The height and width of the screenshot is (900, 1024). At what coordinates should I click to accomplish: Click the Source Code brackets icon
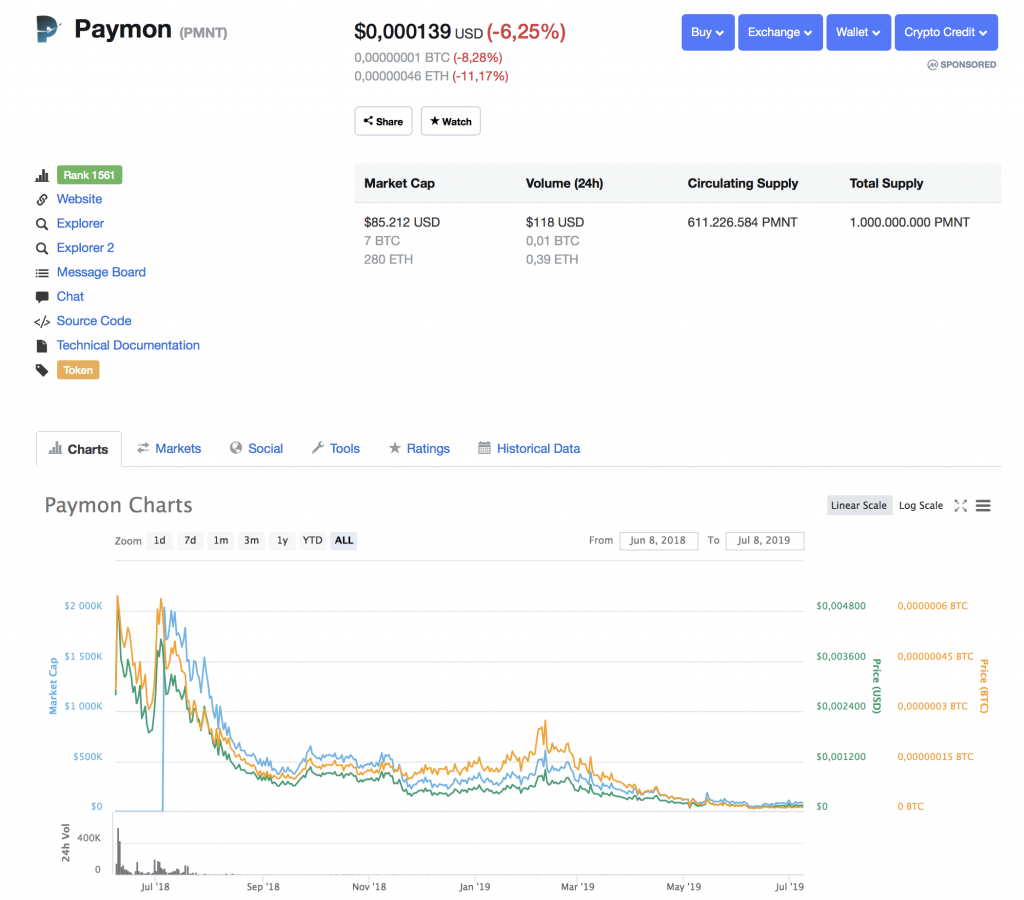pyautogui.click(x=42, y=321)
